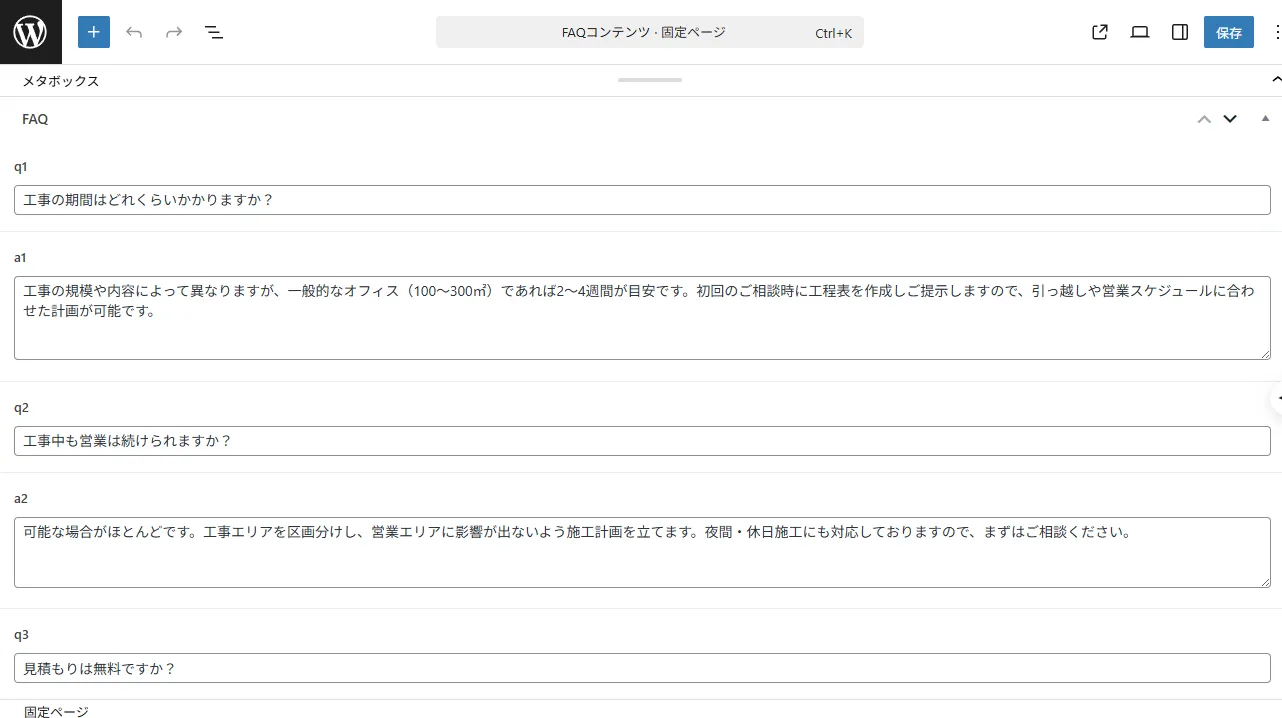This screenshot has width=1282, height=718.
Task: Click the a1 textarea resize grip
Action: pos(1264,353)
